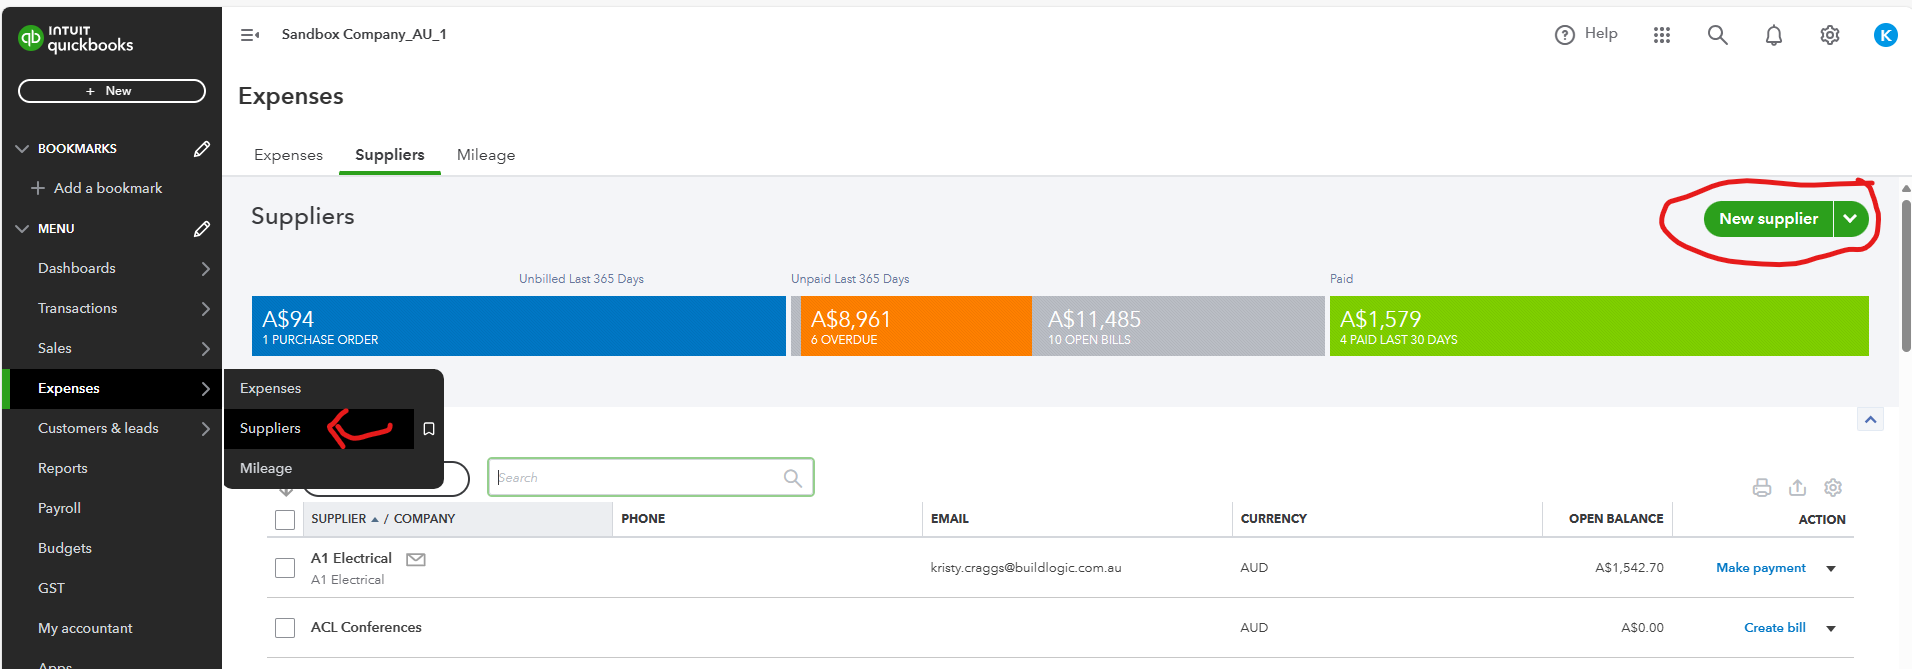The width and height of the screenshot is (1912, 669).
Task: Click the kristy.craggs@buildlogic.com.au email
Action: click(x=1026, y=568)
